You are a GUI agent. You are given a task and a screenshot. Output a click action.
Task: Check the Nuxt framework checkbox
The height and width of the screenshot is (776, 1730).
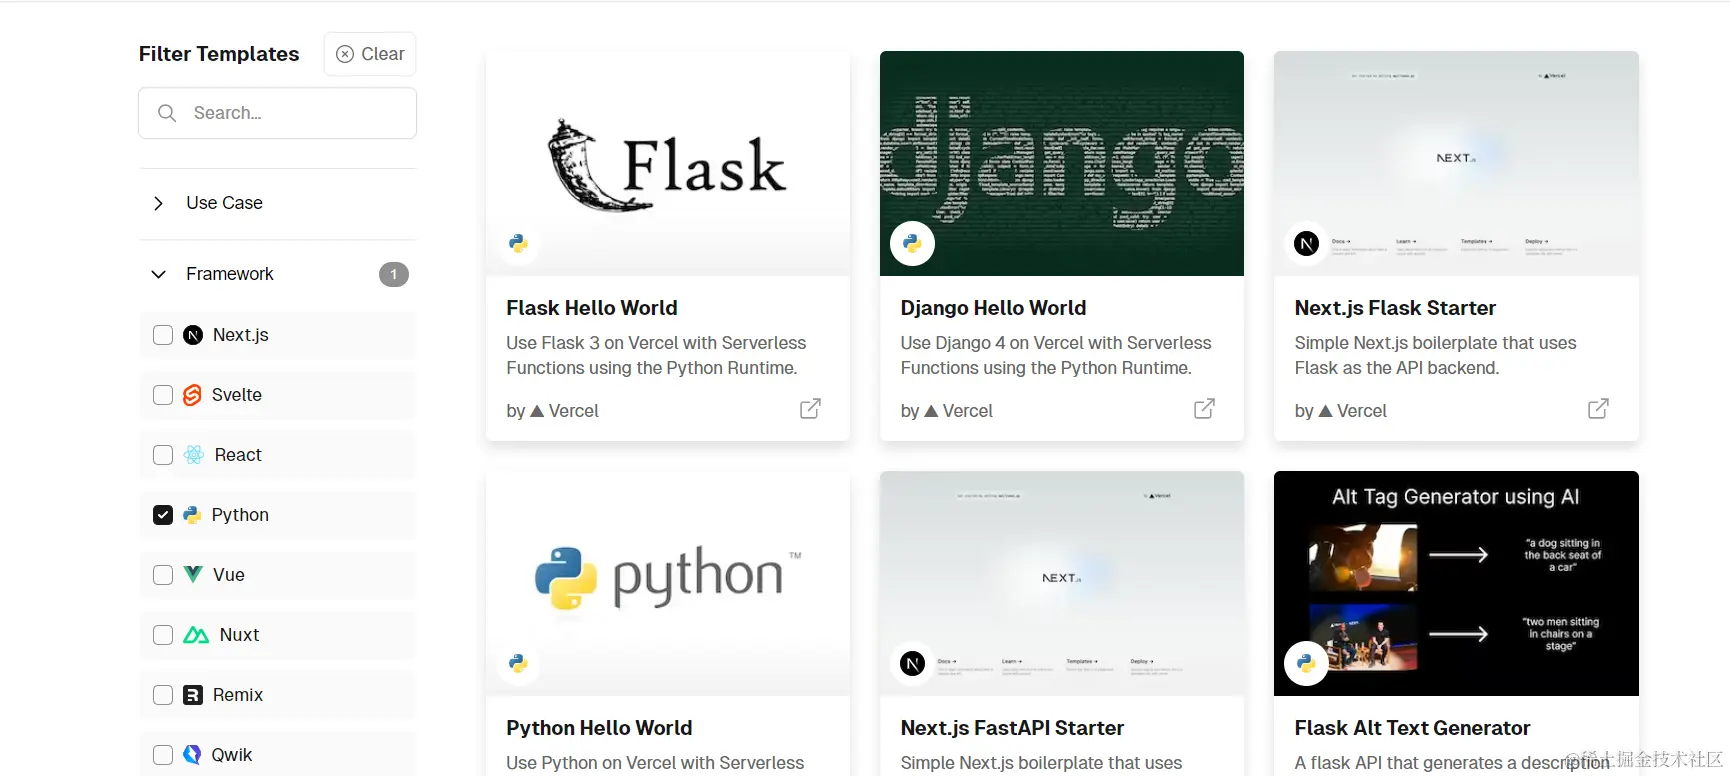coord(163,635)
